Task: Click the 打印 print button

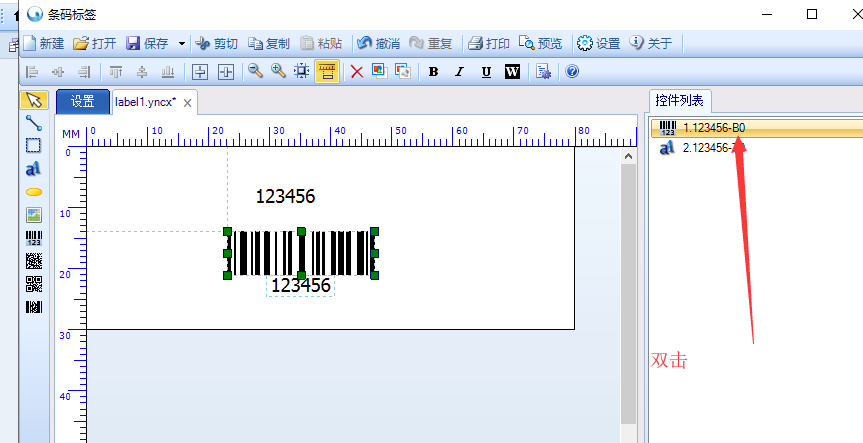Action: point(490,44)
